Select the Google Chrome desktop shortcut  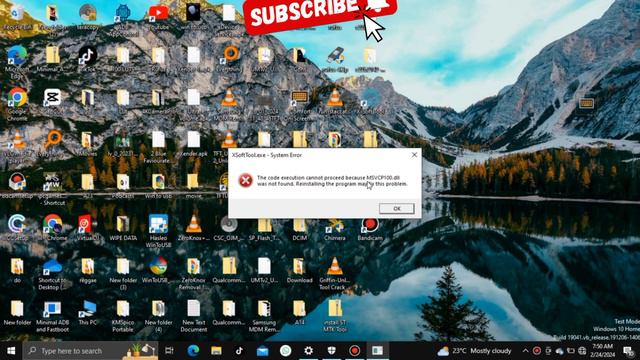click(17, 104)
